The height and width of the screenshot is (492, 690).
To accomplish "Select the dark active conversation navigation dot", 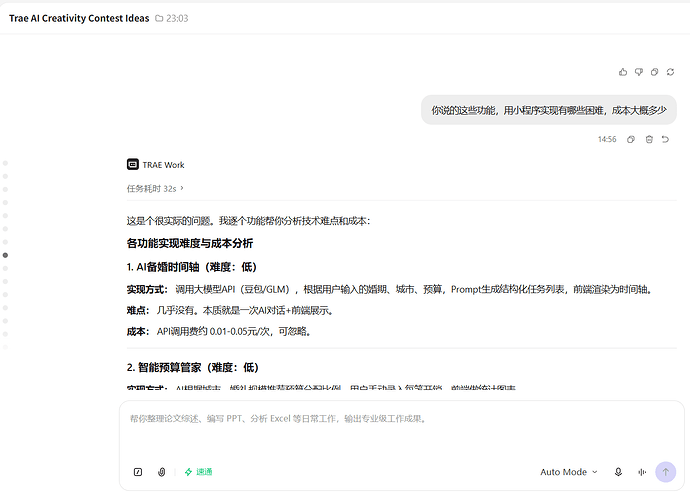I will point(5,255).
